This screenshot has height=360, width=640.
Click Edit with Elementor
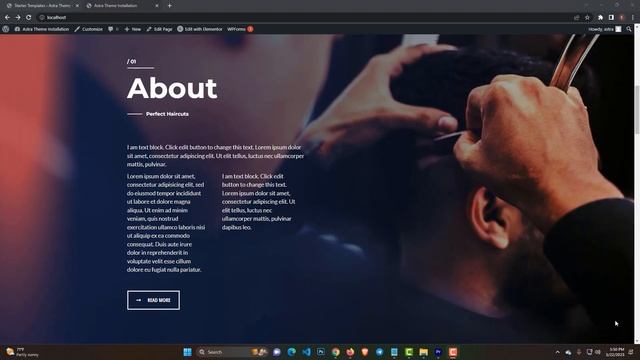pyautogui.click(x=200, y=29)
